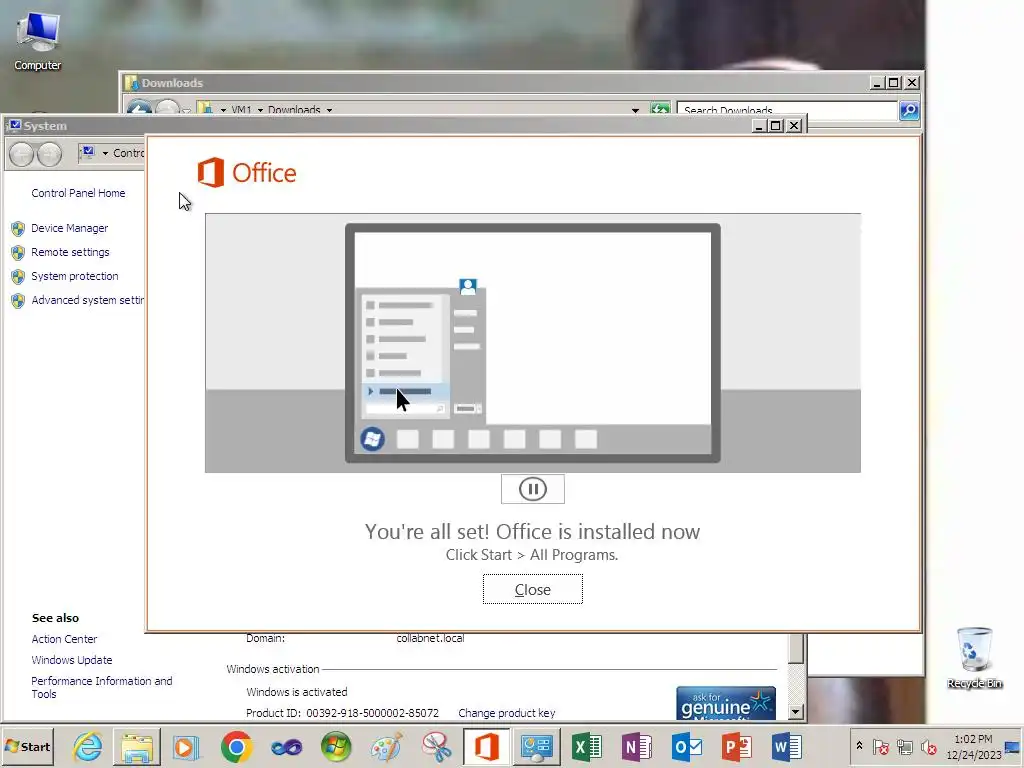The image size is (1024, 768).
Task: Click the network tray icon
Action: pyautogui.click(x=904, y=747)
